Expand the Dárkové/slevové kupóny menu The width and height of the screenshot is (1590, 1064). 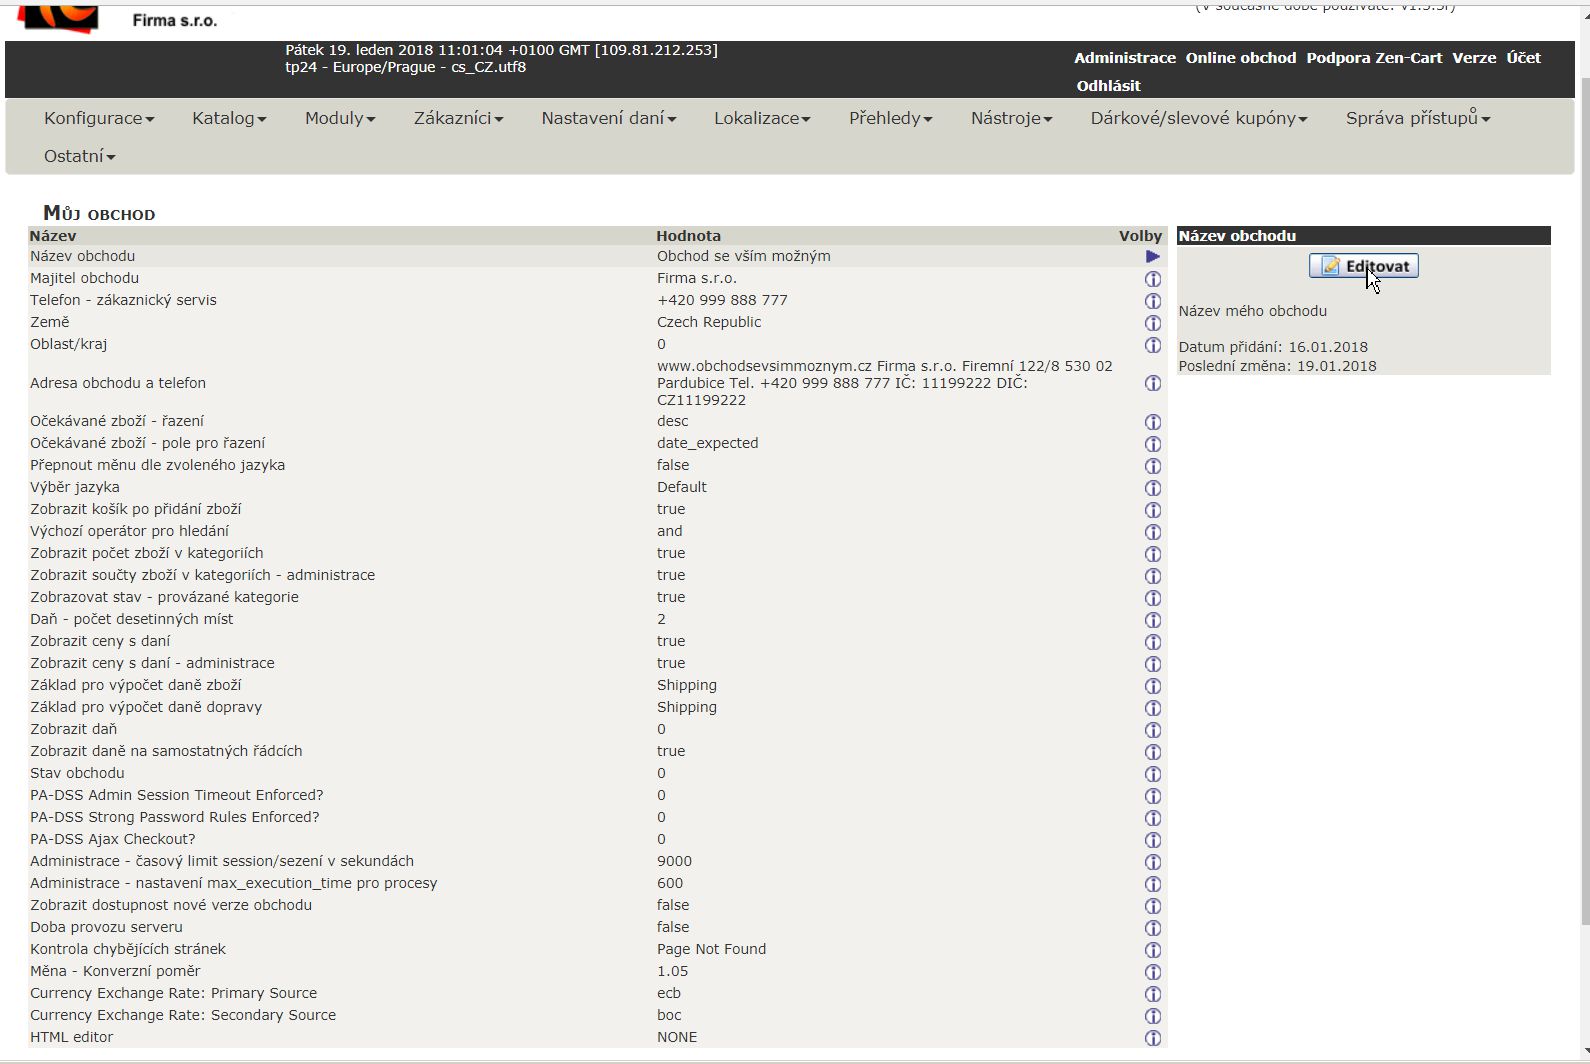(x=1198, y=118)
